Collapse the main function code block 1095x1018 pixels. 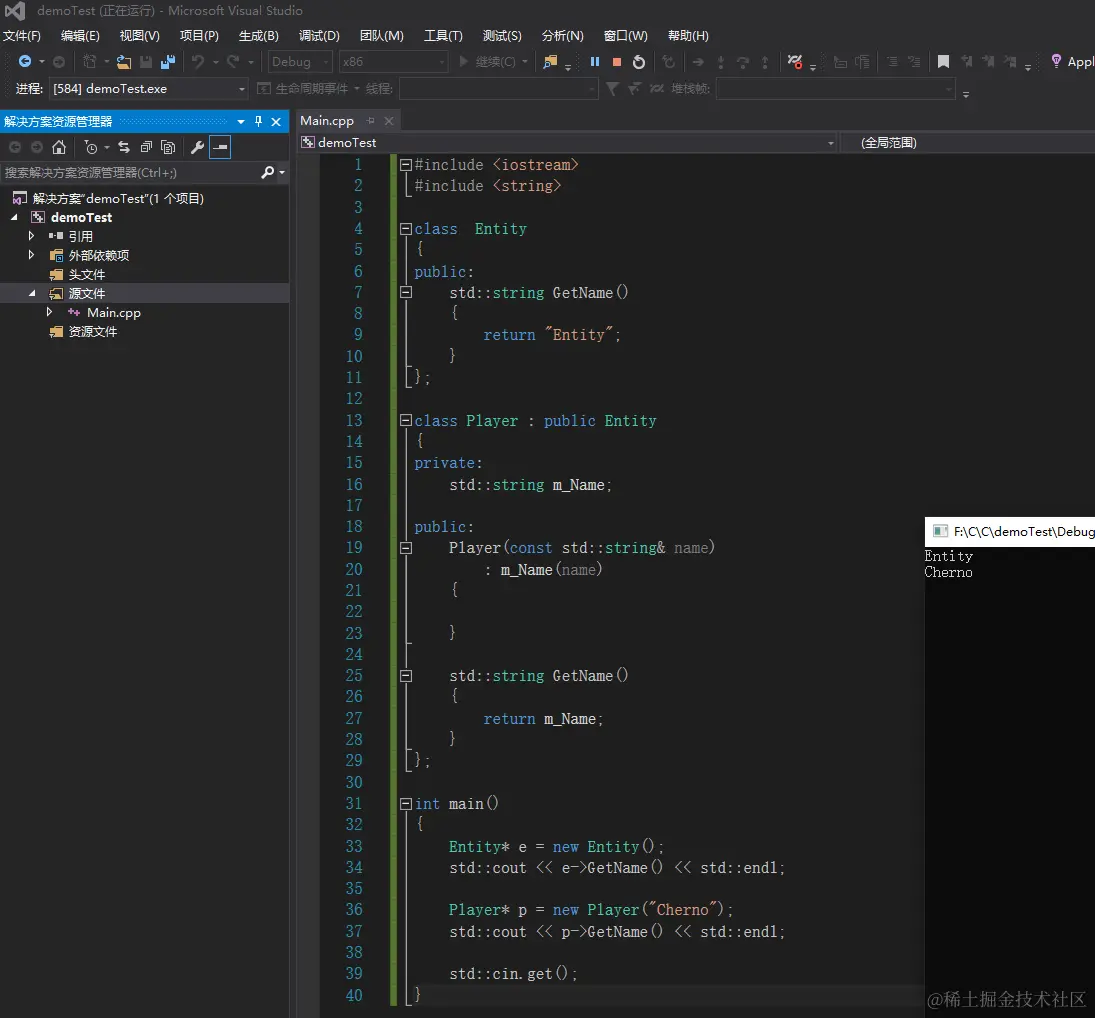tap(406, 804)
